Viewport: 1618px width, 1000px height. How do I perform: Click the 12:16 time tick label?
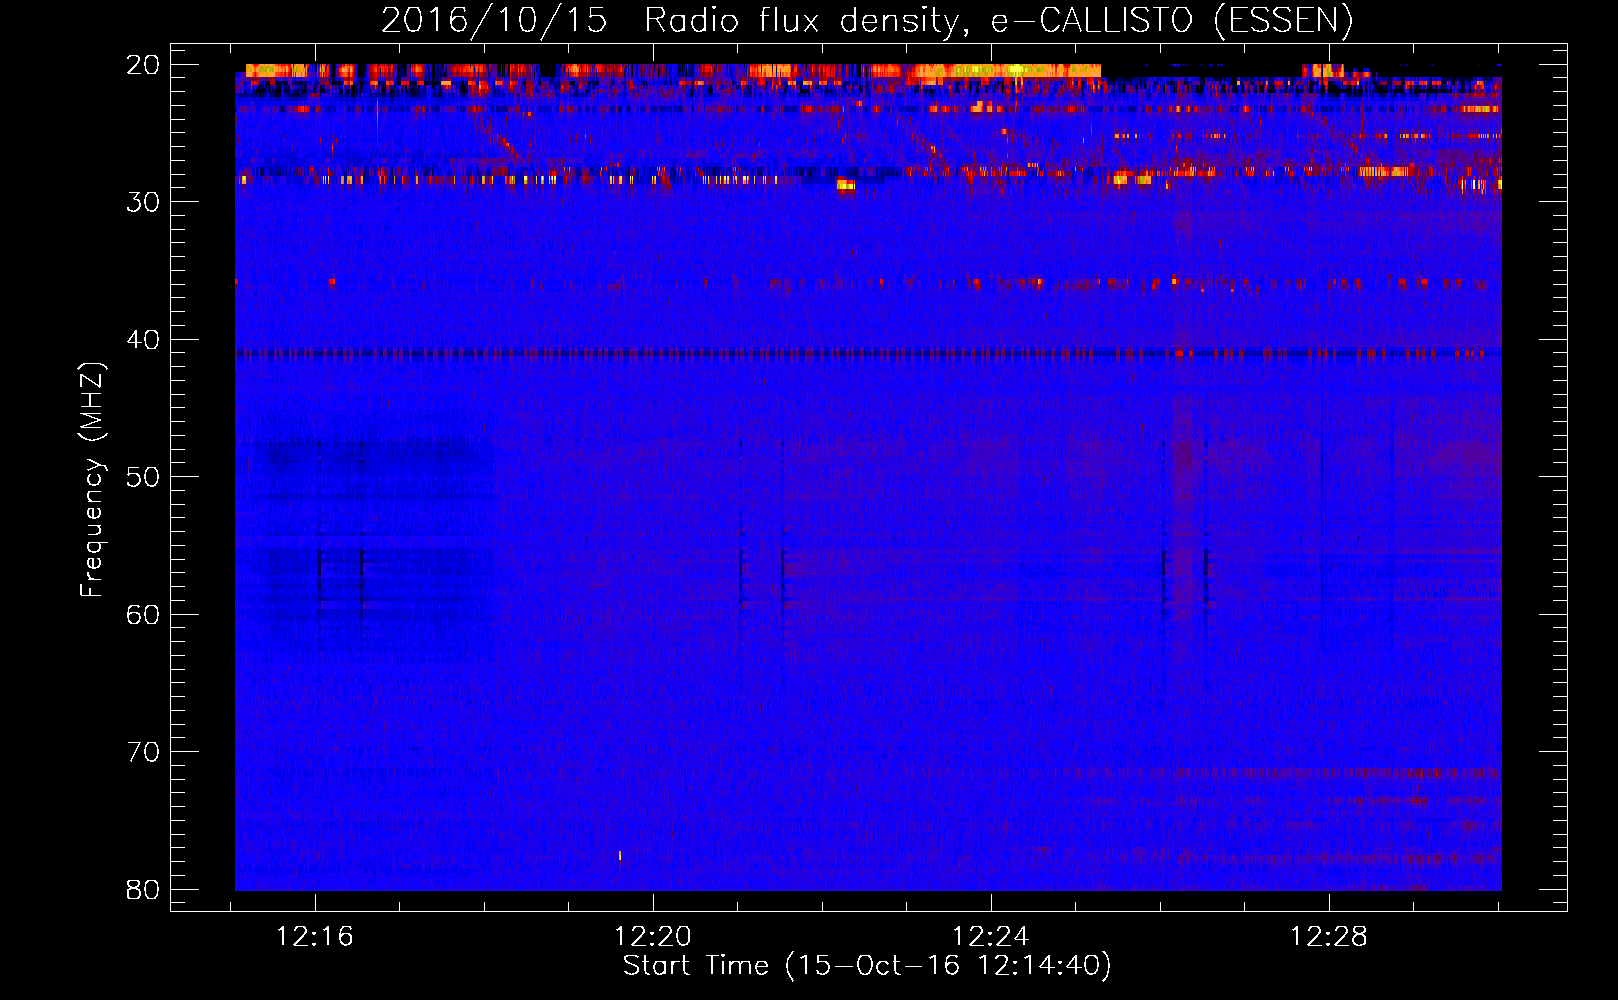(316, 937)
